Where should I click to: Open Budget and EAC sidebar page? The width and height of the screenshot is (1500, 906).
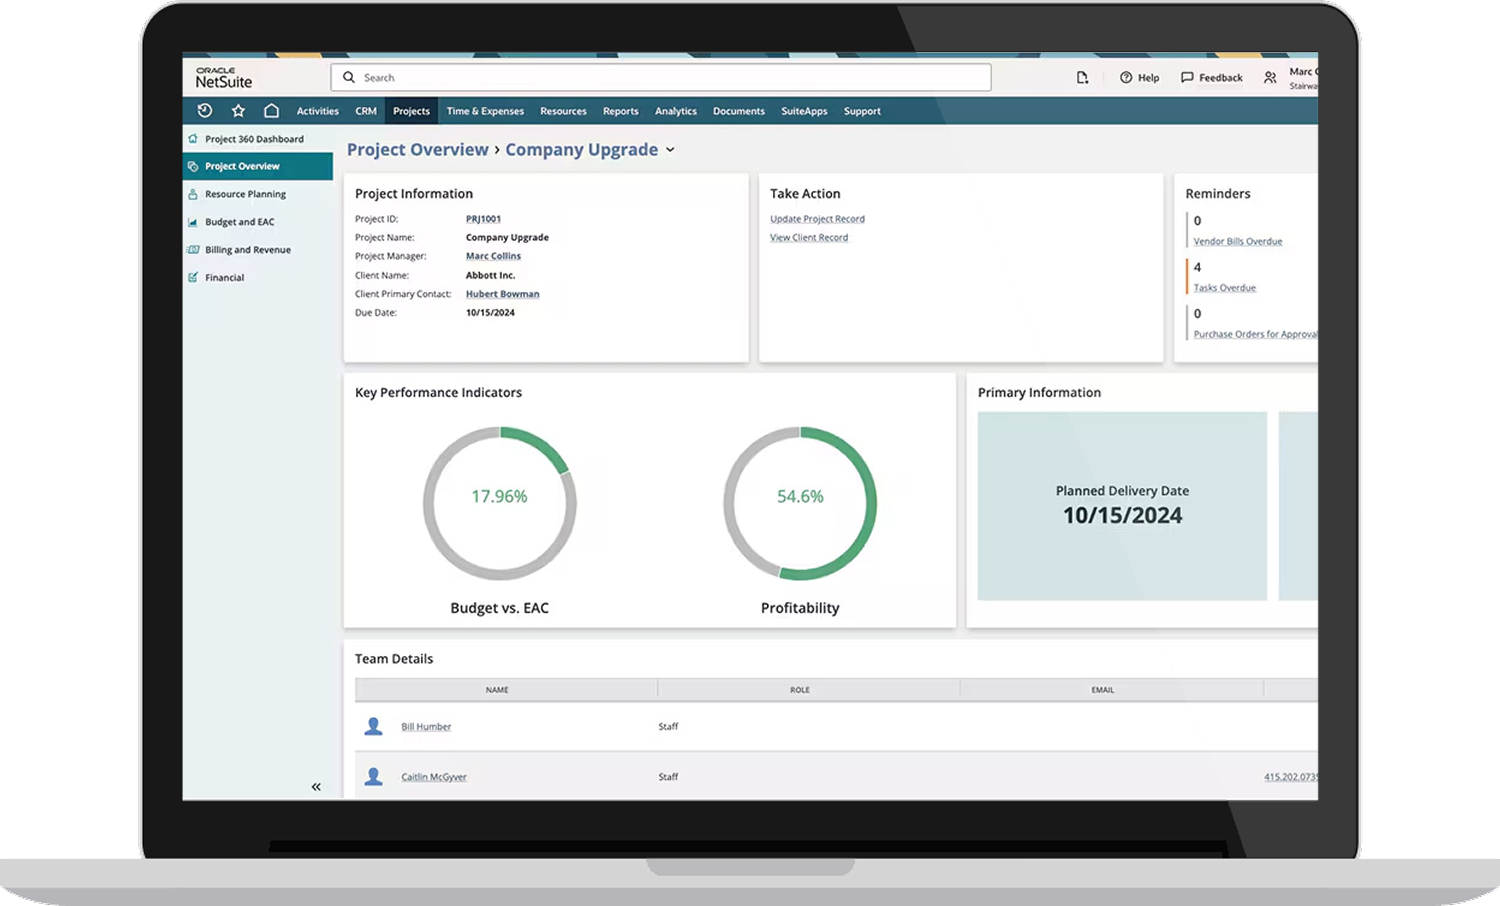[x=239, y=222]
